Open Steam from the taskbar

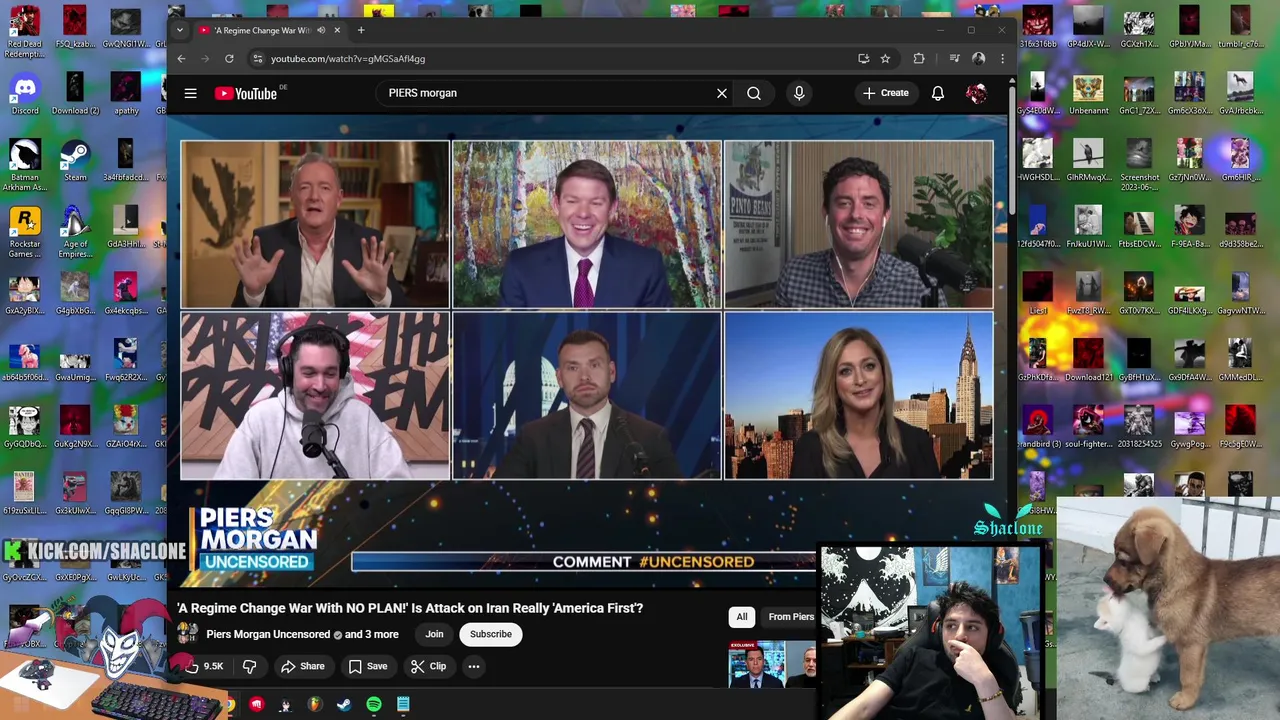[x=344, y=705]
